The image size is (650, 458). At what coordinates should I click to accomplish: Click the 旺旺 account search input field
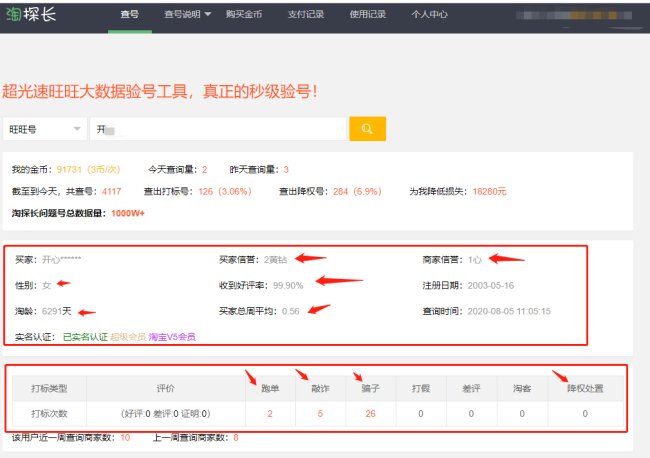coord(218,129)
